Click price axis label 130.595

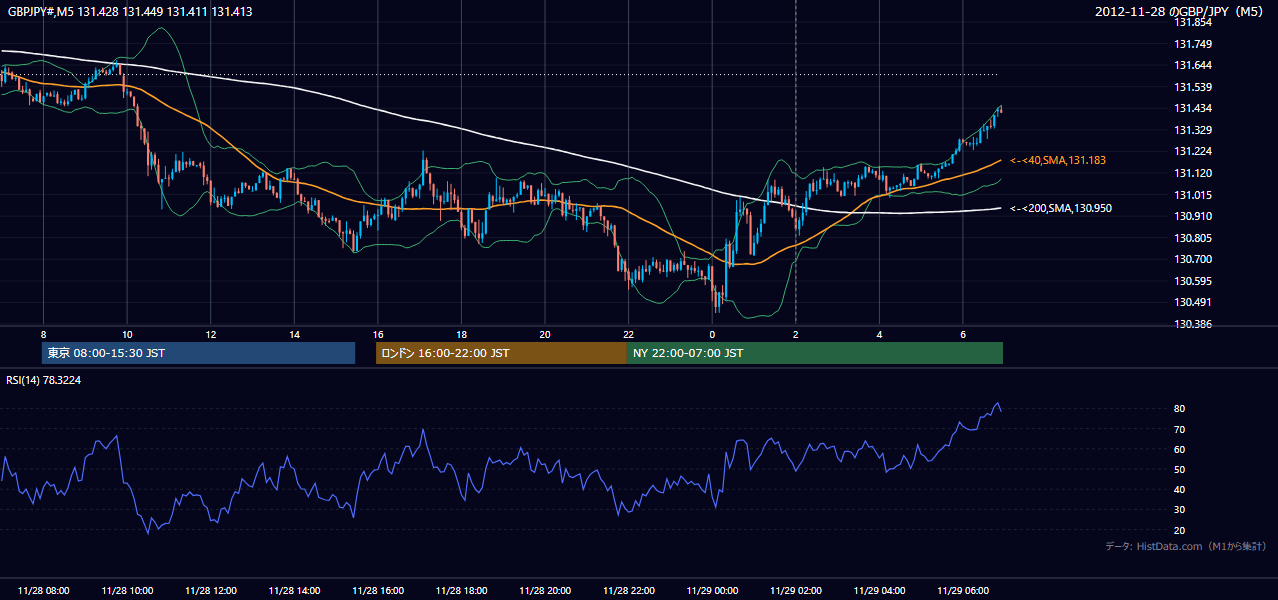1193,281
